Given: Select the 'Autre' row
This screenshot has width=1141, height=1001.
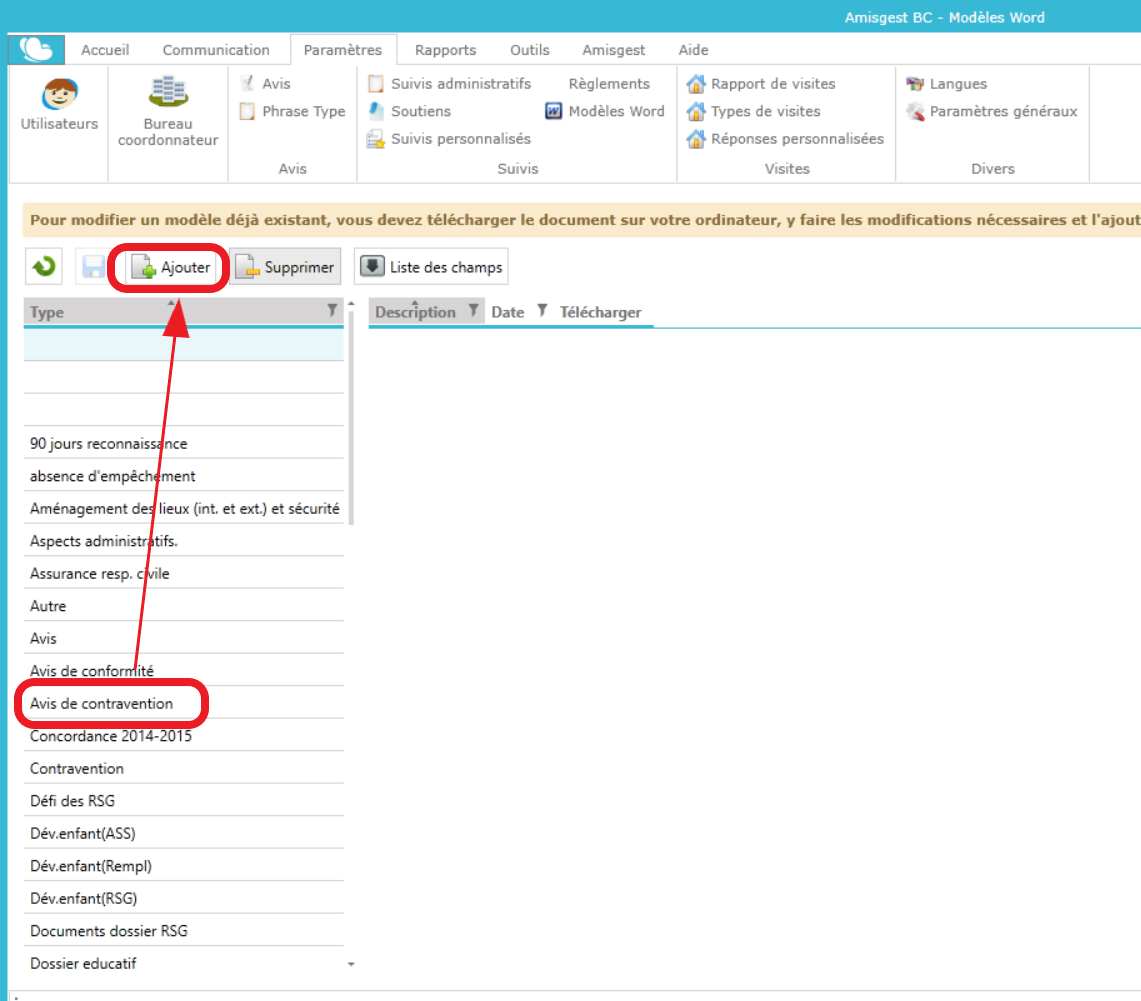Looking at the screenshot, I should click(x=183, y=606).
